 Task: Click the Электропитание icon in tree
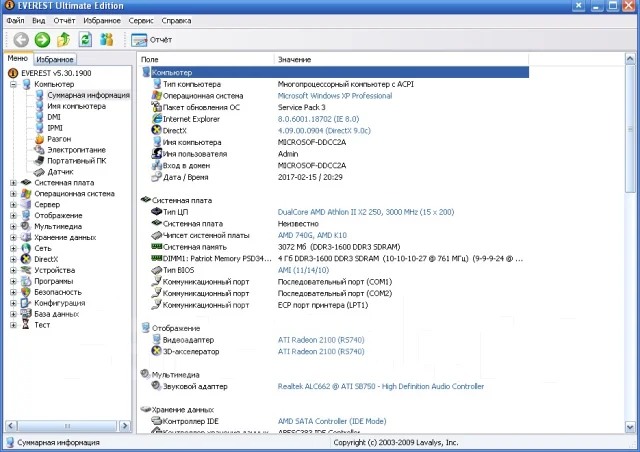[40, 150]
